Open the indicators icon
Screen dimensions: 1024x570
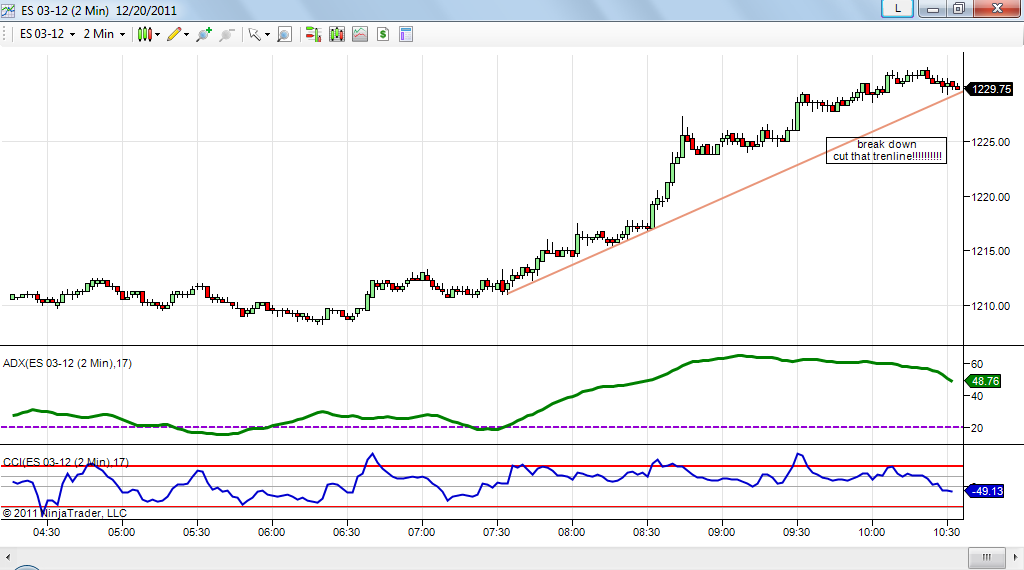(360, 35)
